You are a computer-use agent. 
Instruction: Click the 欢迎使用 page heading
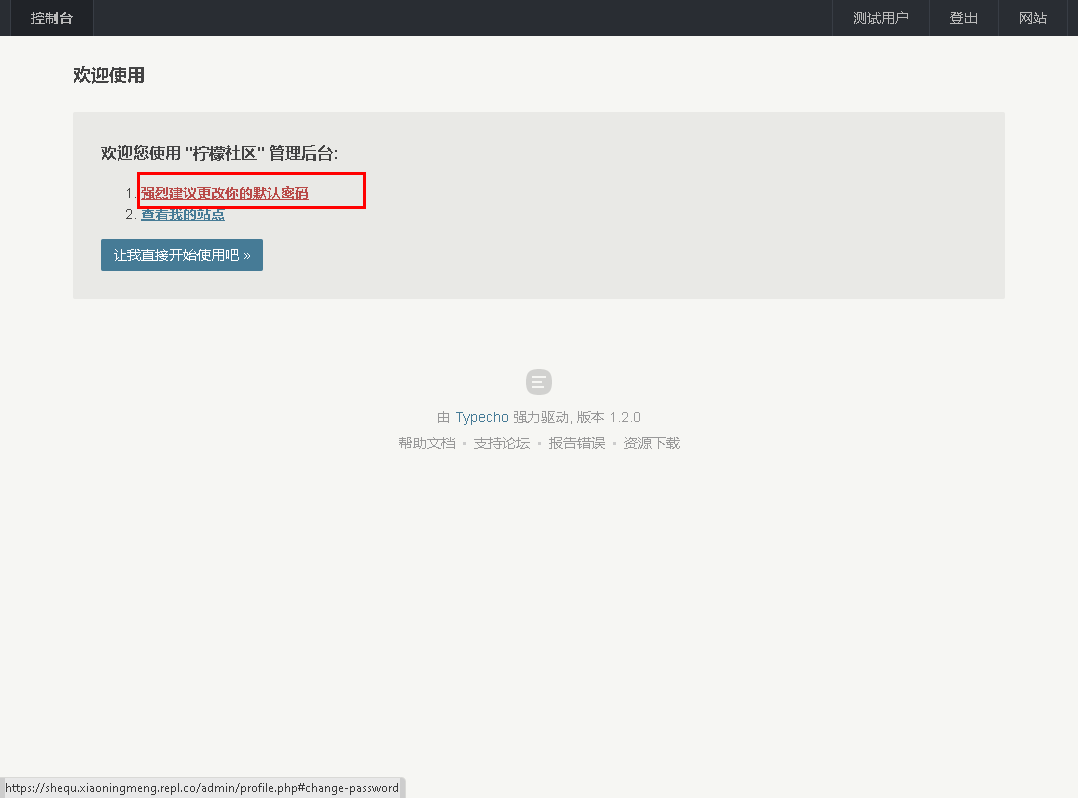coord(109,75)
